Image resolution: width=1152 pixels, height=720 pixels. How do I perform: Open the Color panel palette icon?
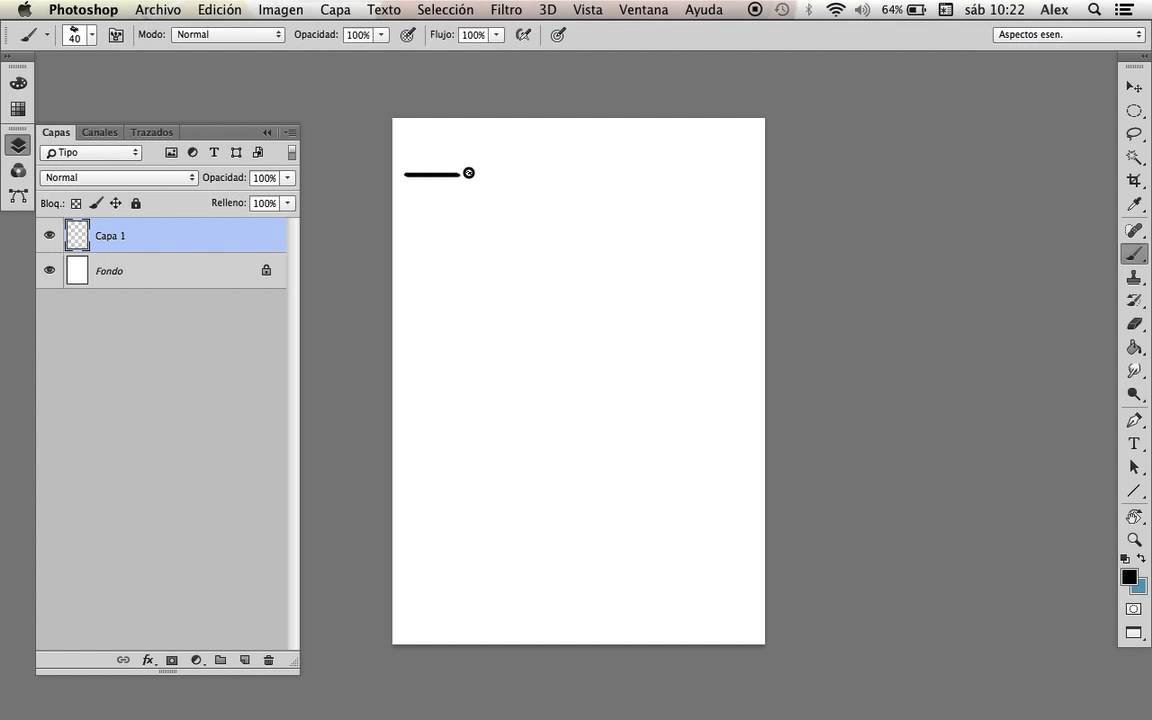coord(18,83)
